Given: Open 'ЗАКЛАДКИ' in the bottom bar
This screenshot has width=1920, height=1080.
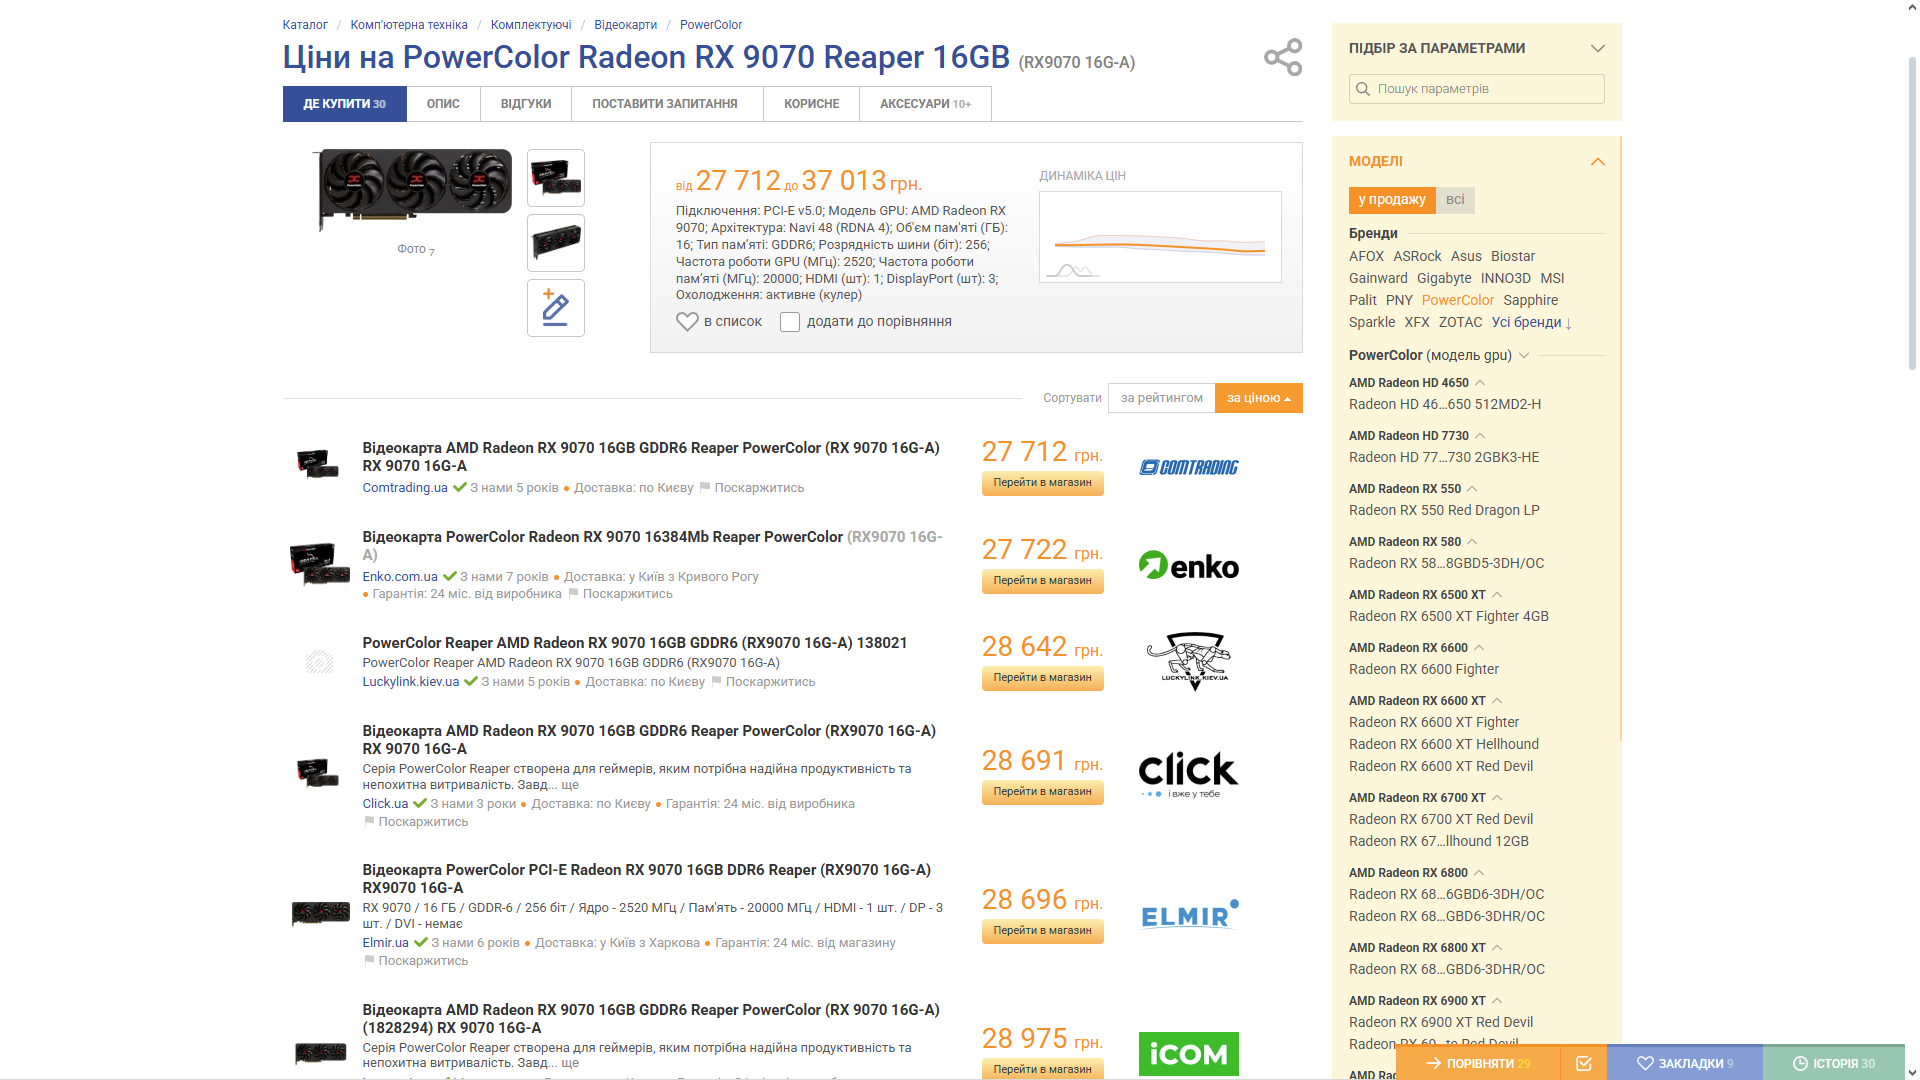Looking at the screenshot, I should [x=1685, y=1063].
